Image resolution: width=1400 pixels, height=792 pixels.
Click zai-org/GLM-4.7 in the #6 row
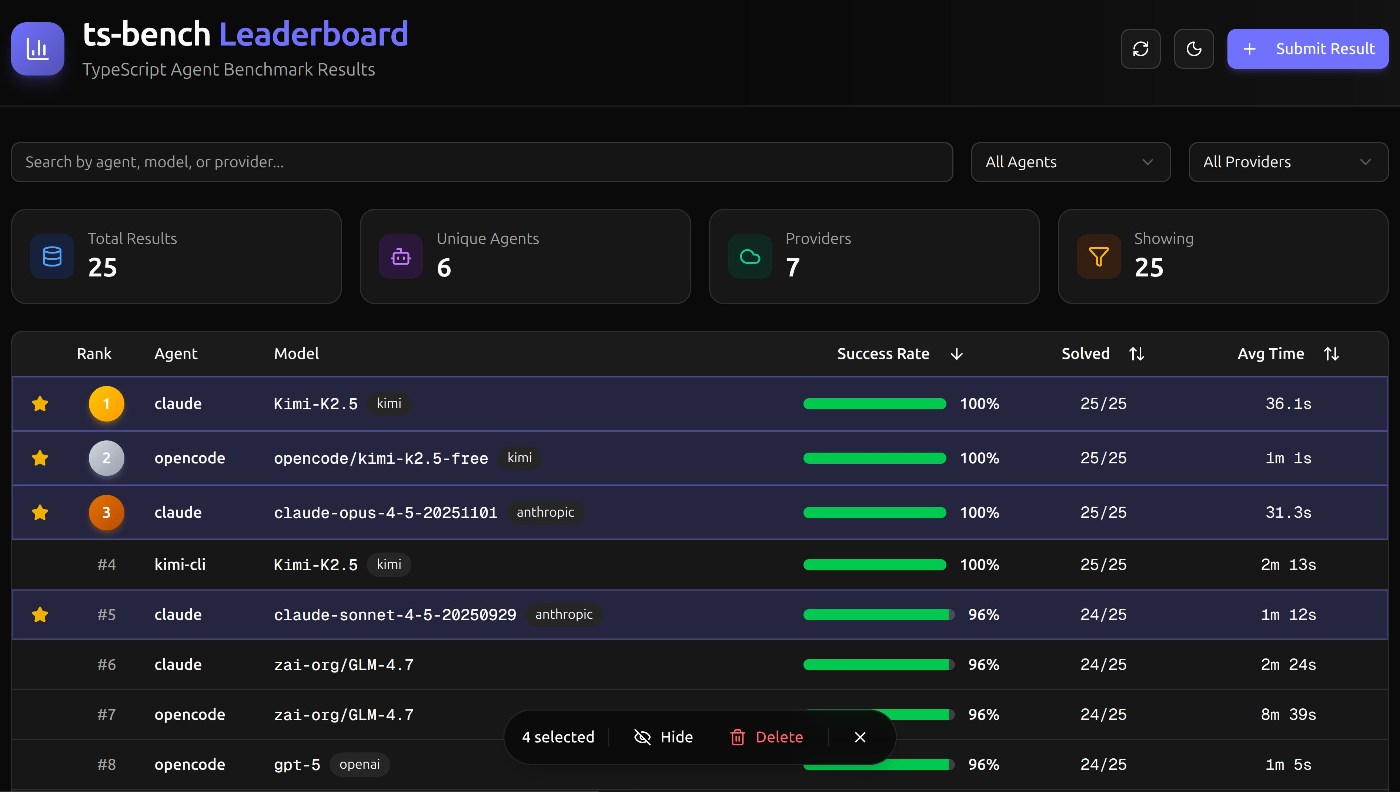tap(344, 664)
